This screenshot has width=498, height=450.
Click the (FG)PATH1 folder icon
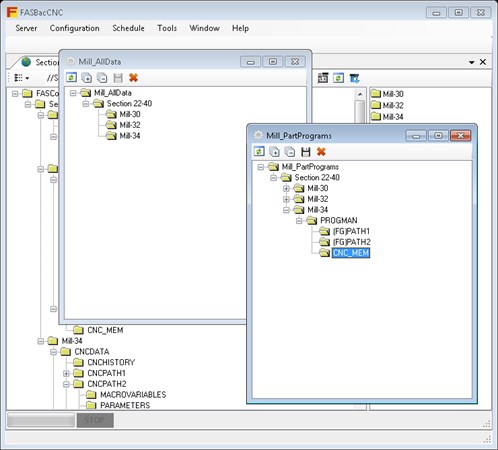point(324,231)
